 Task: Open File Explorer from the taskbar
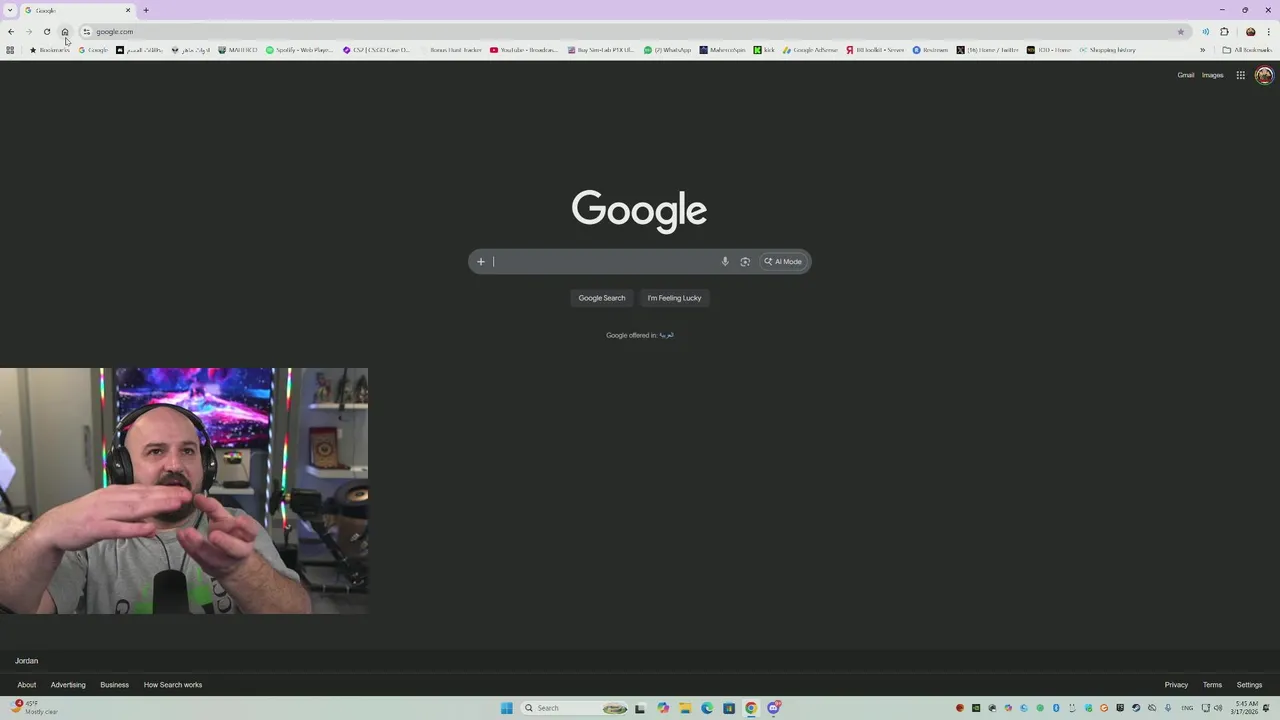coord(685,708)
